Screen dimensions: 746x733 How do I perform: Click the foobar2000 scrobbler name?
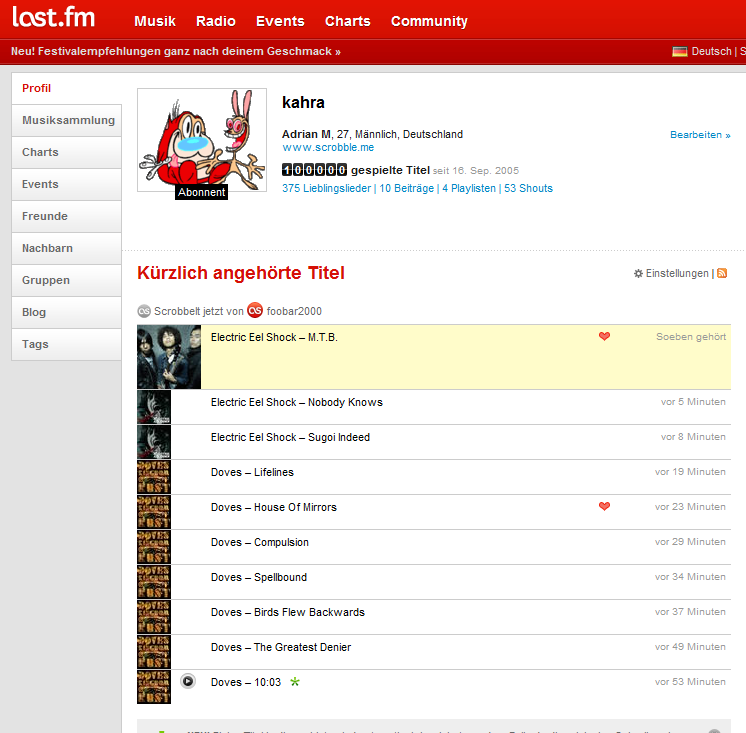pos(294,311)
